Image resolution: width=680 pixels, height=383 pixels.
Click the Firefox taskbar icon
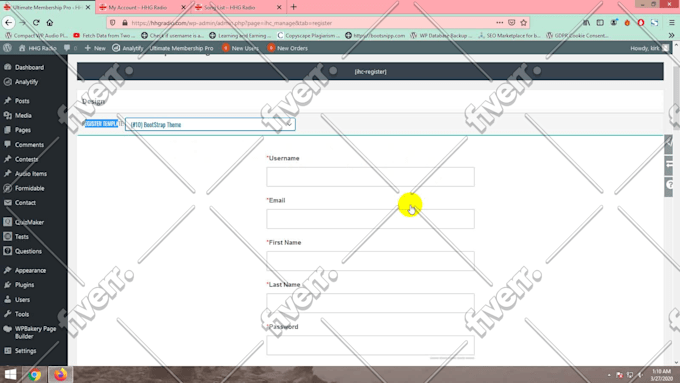click(61, 374)
